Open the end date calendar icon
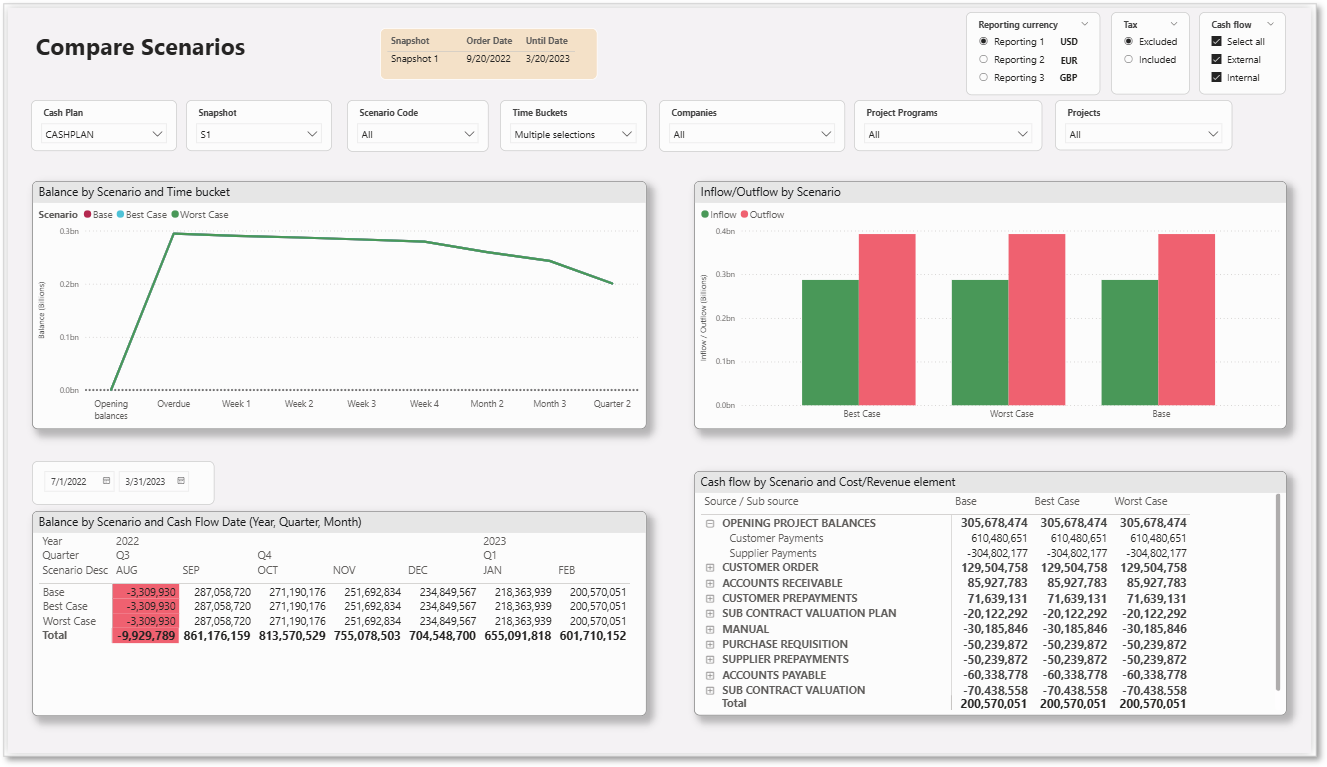This screenshot has width=1327, height=767. pyautogui.click(x=181, y=481)
